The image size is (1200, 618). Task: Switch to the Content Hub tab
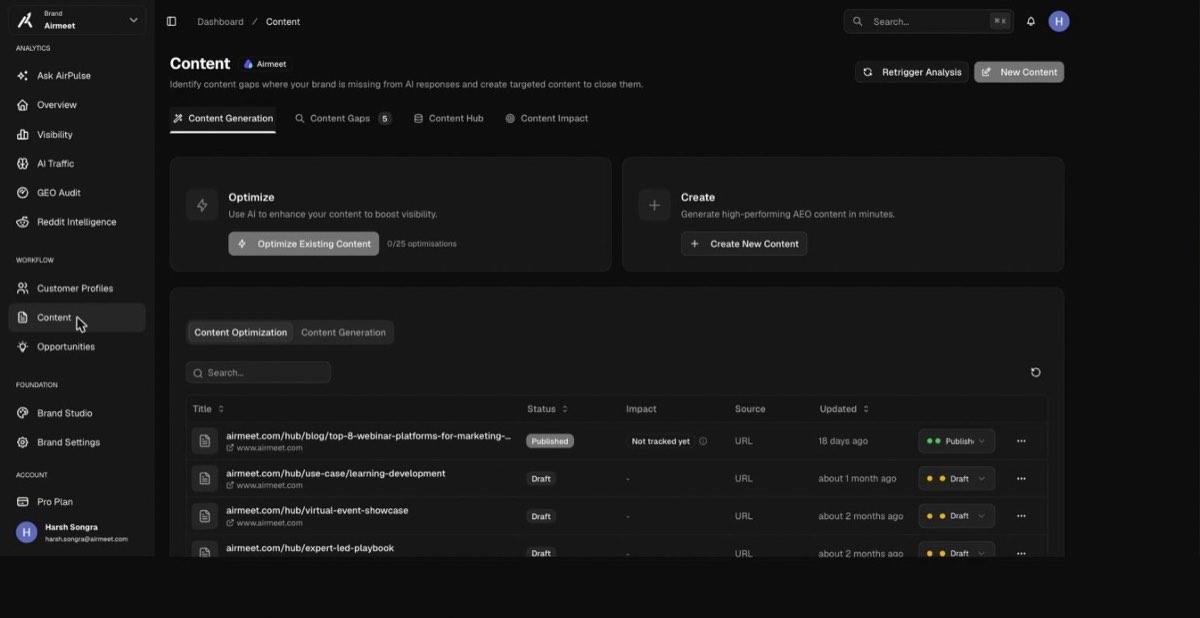tap(448, 118)
